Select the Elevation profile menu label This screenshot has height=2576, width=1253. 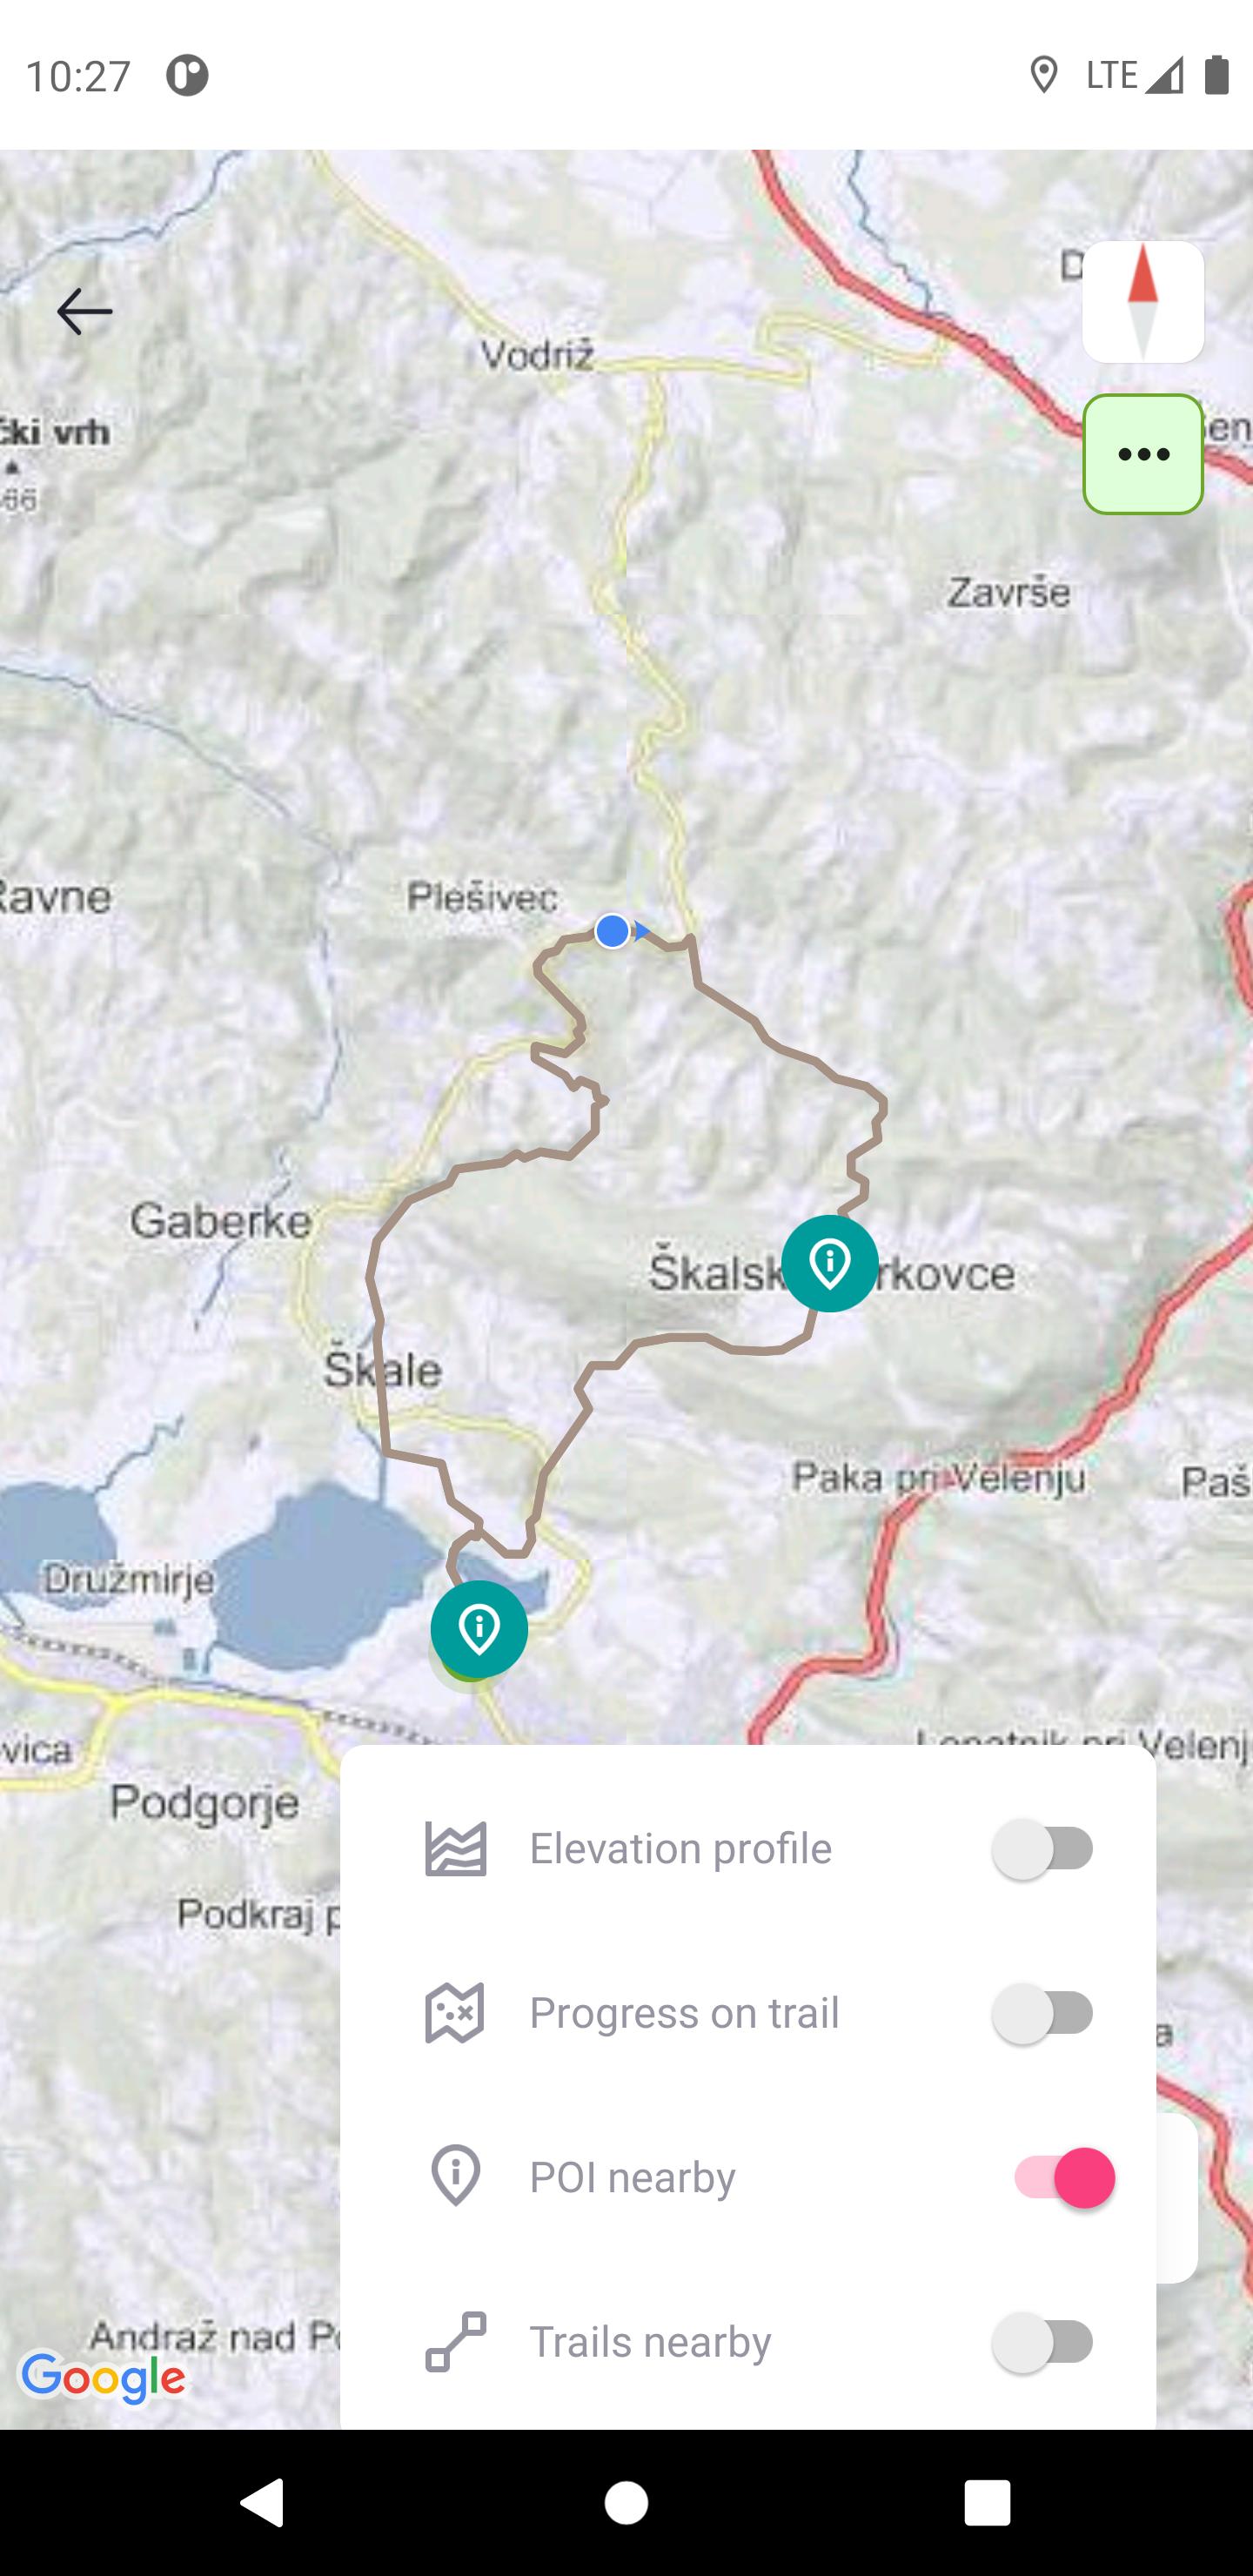pos(680,1849)
